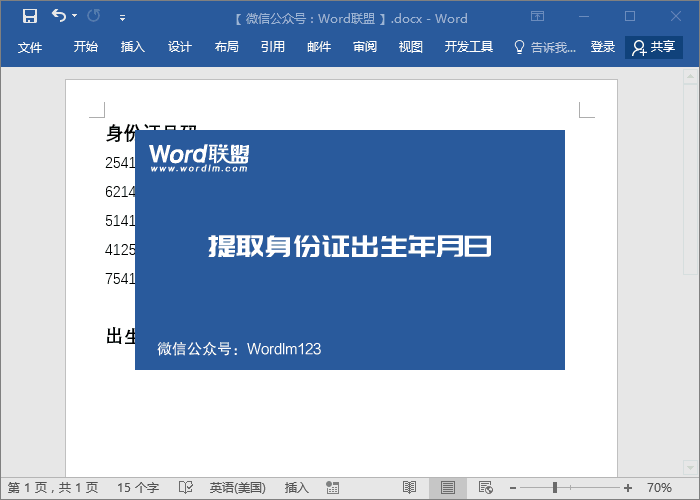The width and height of the screenshot is (700, 500).
Task: Click the line starting with 5141
Action: [x=120, y=221]
